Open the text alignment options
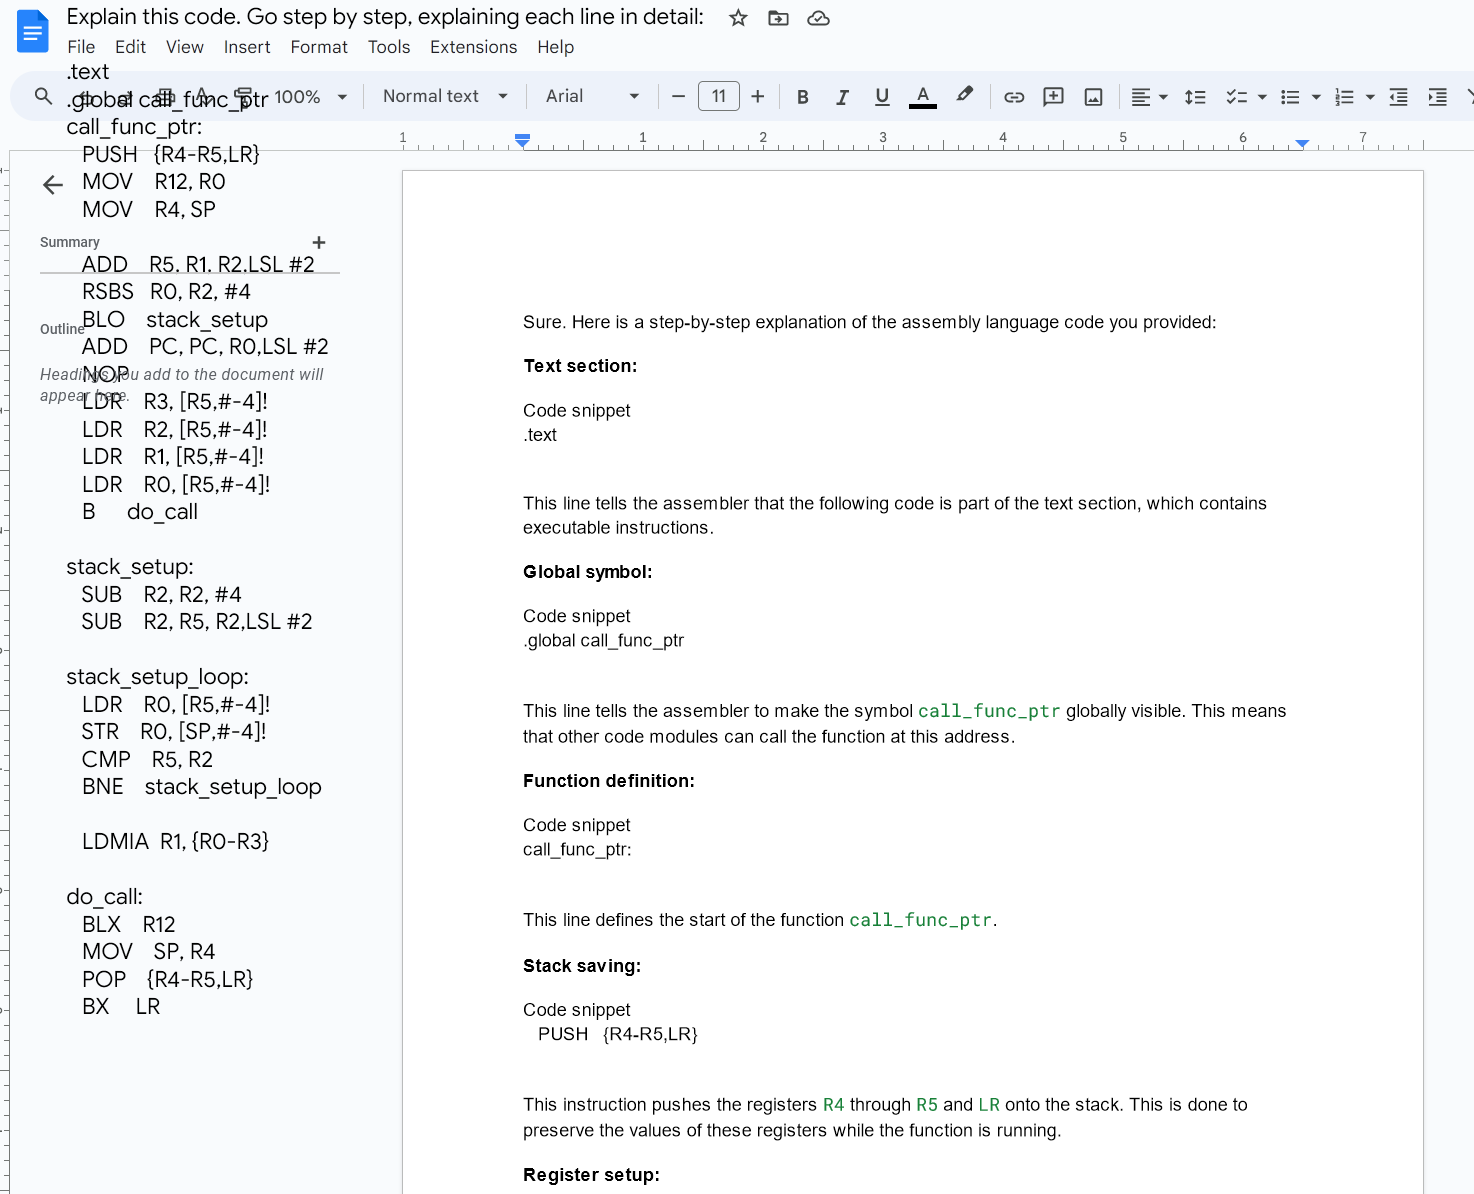Screen dimensions: 1474x1194 pyautogui.click(x=1140, y=96)
